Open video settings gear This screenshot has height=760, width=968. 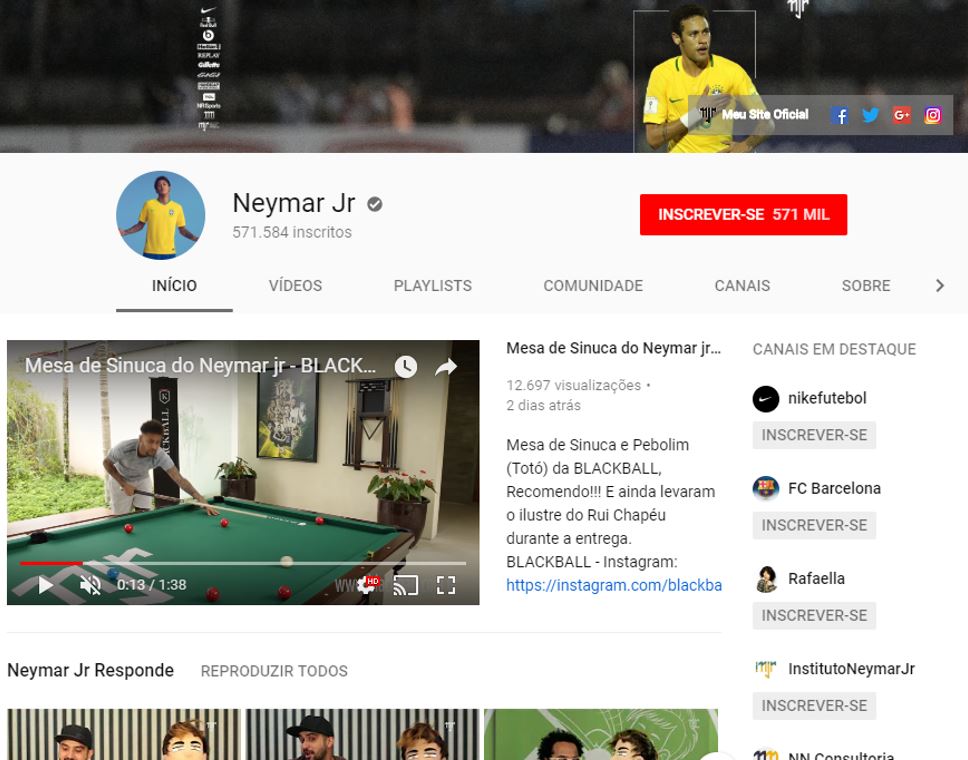pyautogui.click(x=367, y=585)
